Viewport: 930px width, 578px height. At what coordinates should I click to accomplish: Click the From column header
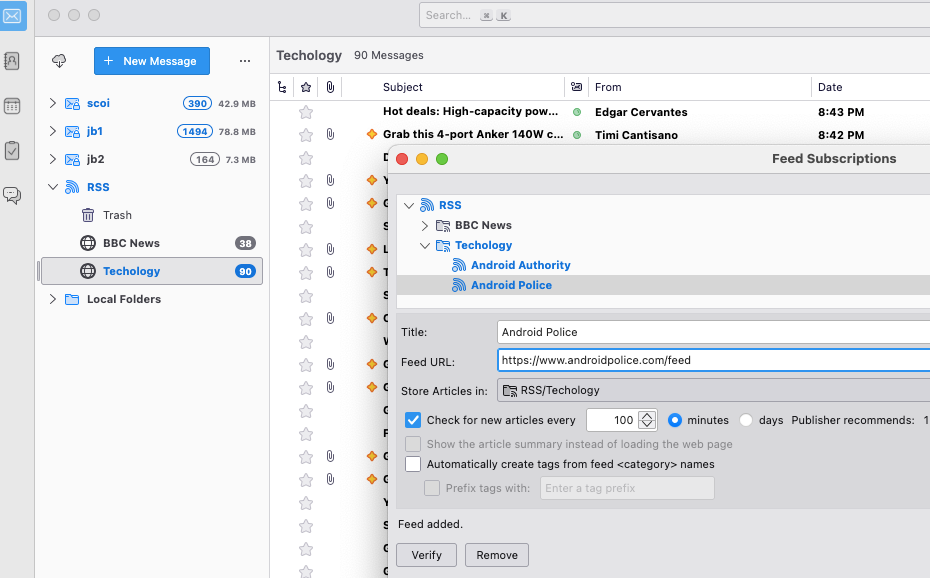click(608, 87)
